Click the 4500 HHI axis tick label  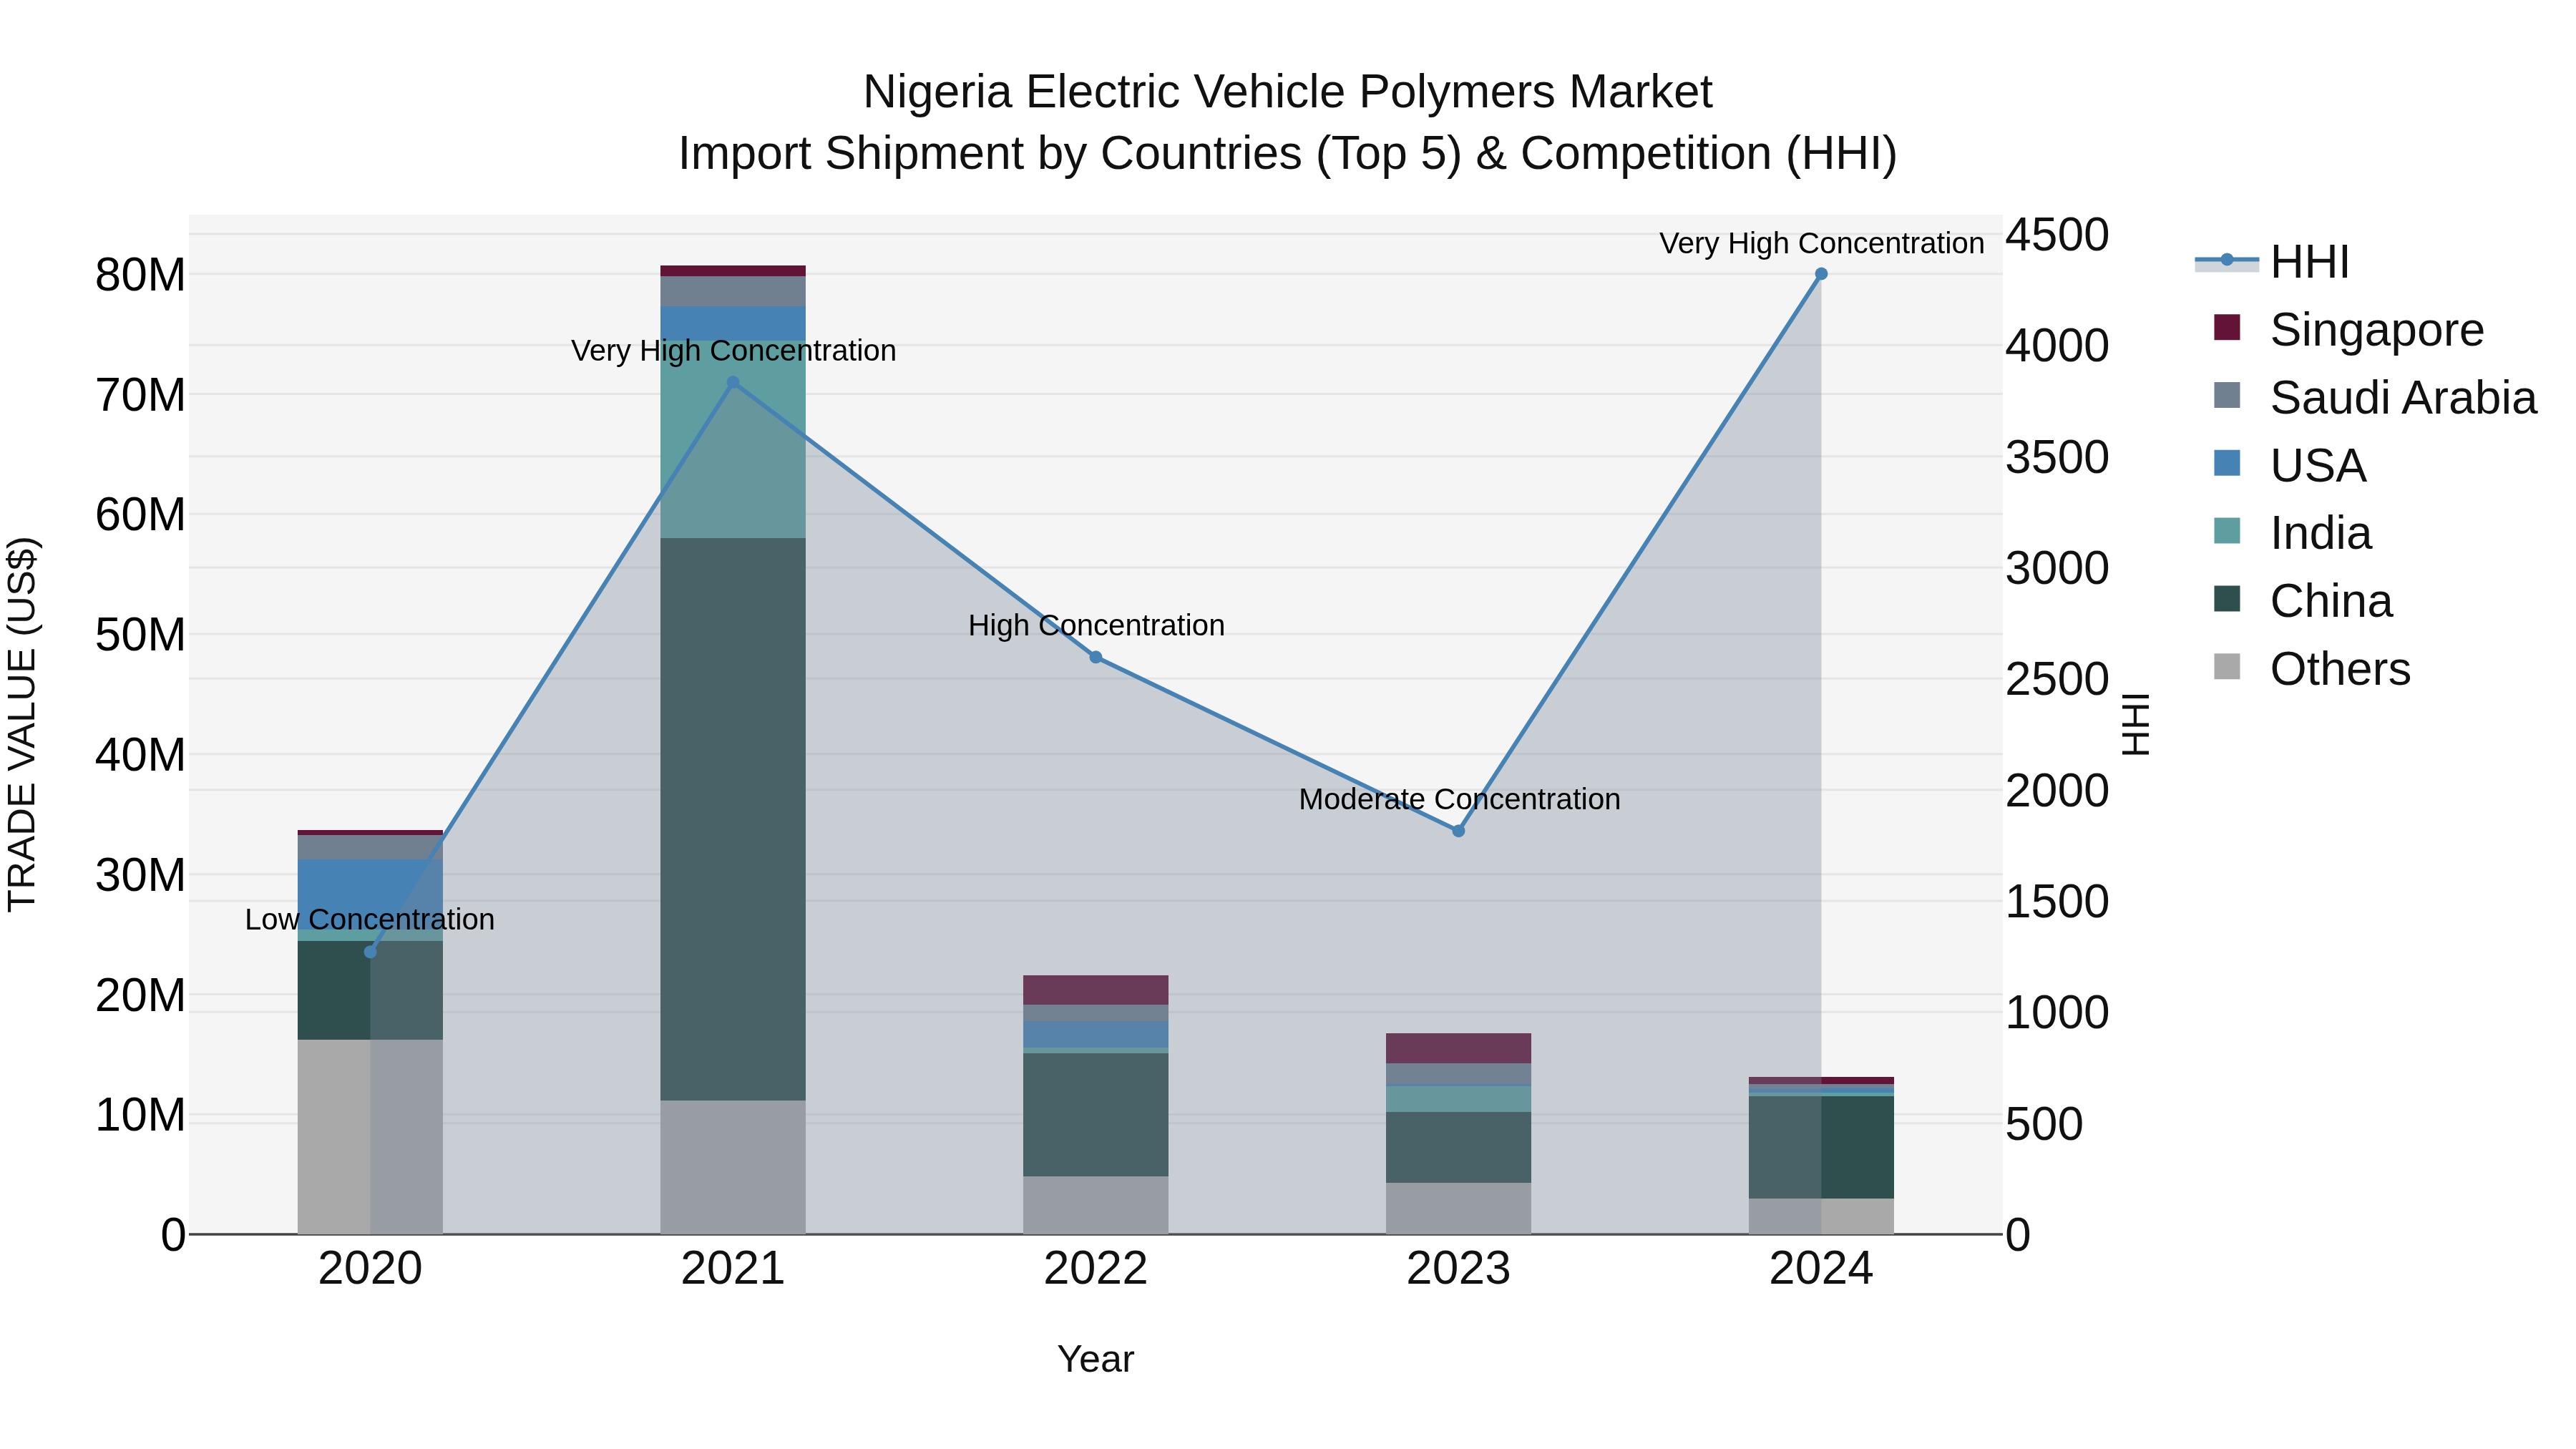coord(2057,235)
